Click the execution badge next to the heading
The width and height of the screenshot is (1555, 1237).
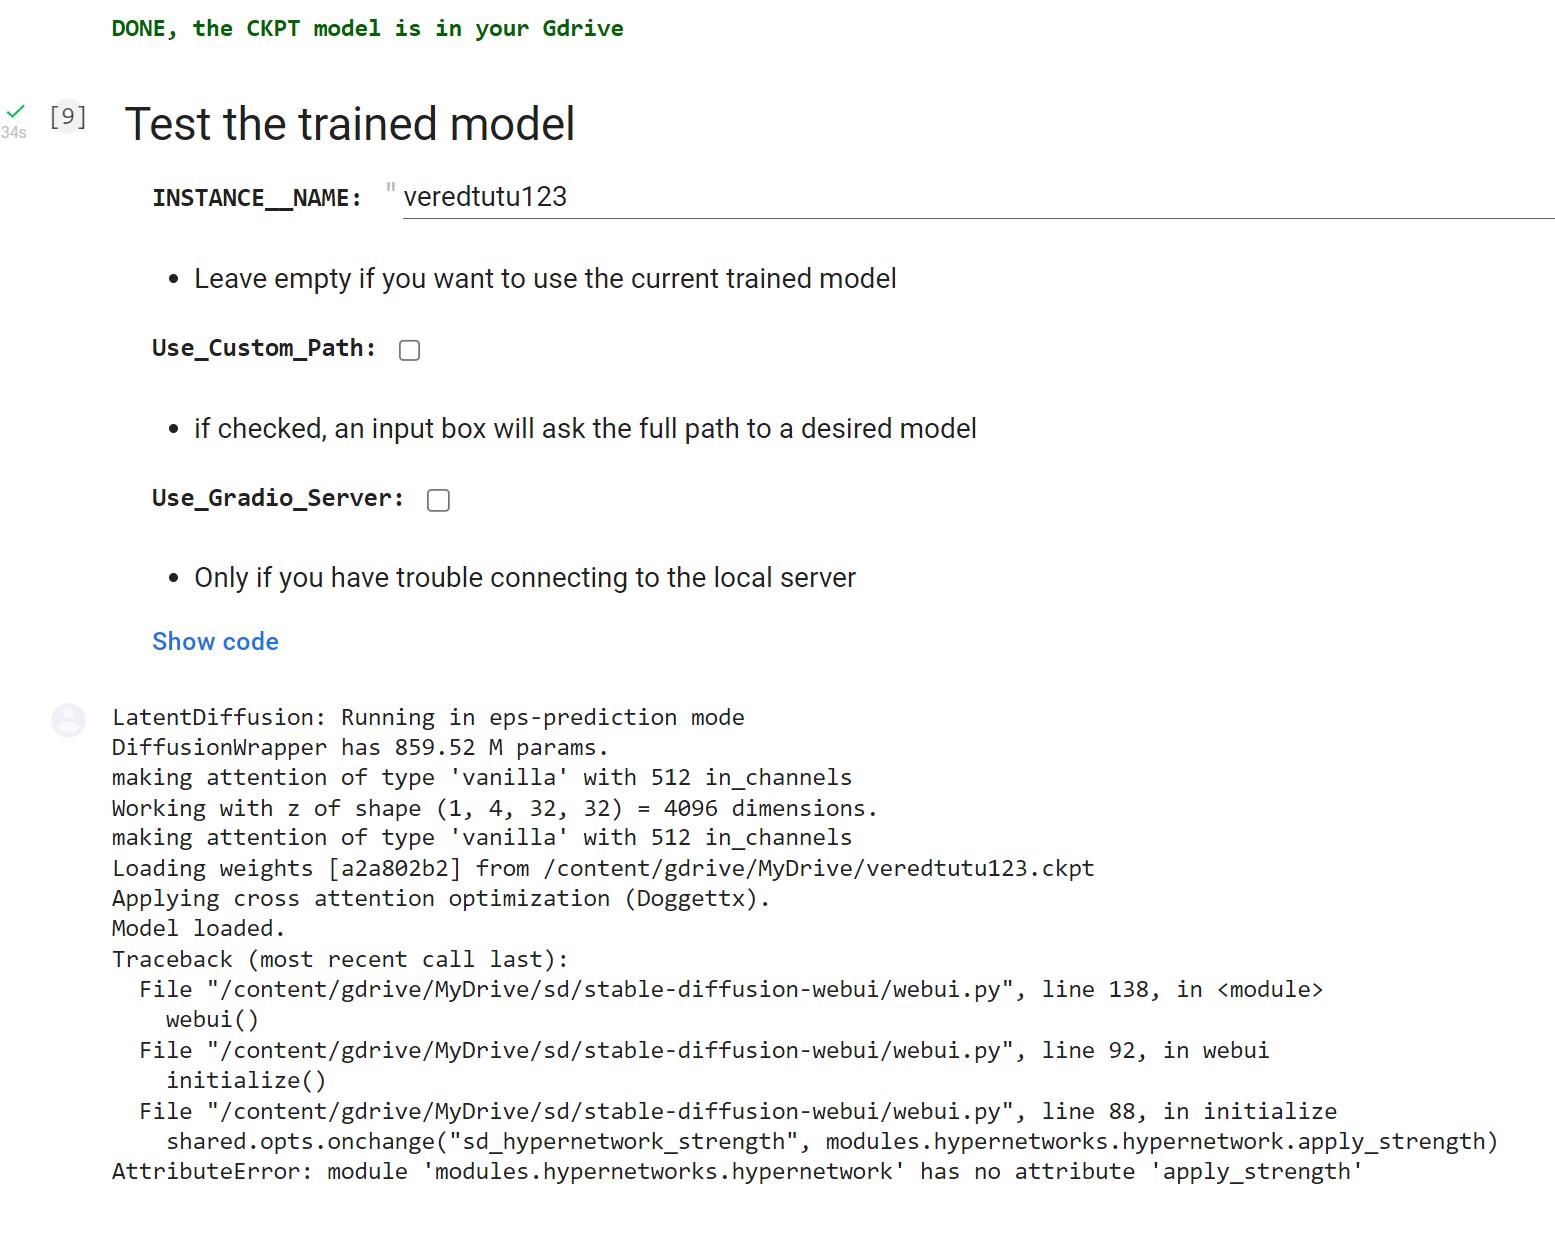[x=66, y=116]
